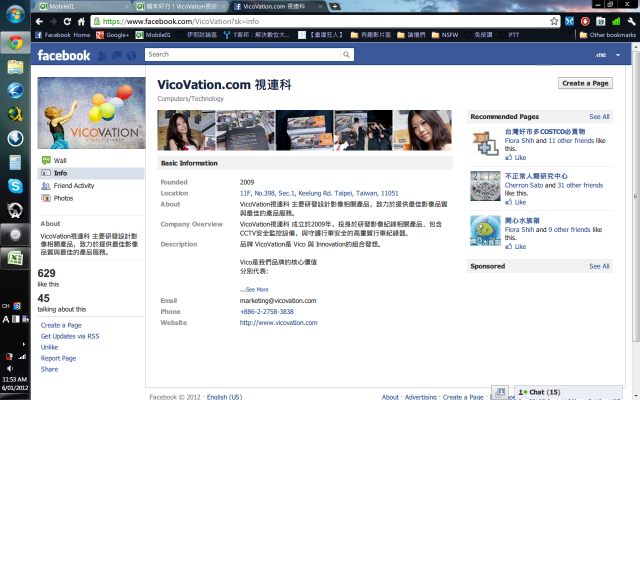
Task: Open the NSFW bookmarks folder
Action: [x=445, y=35]
